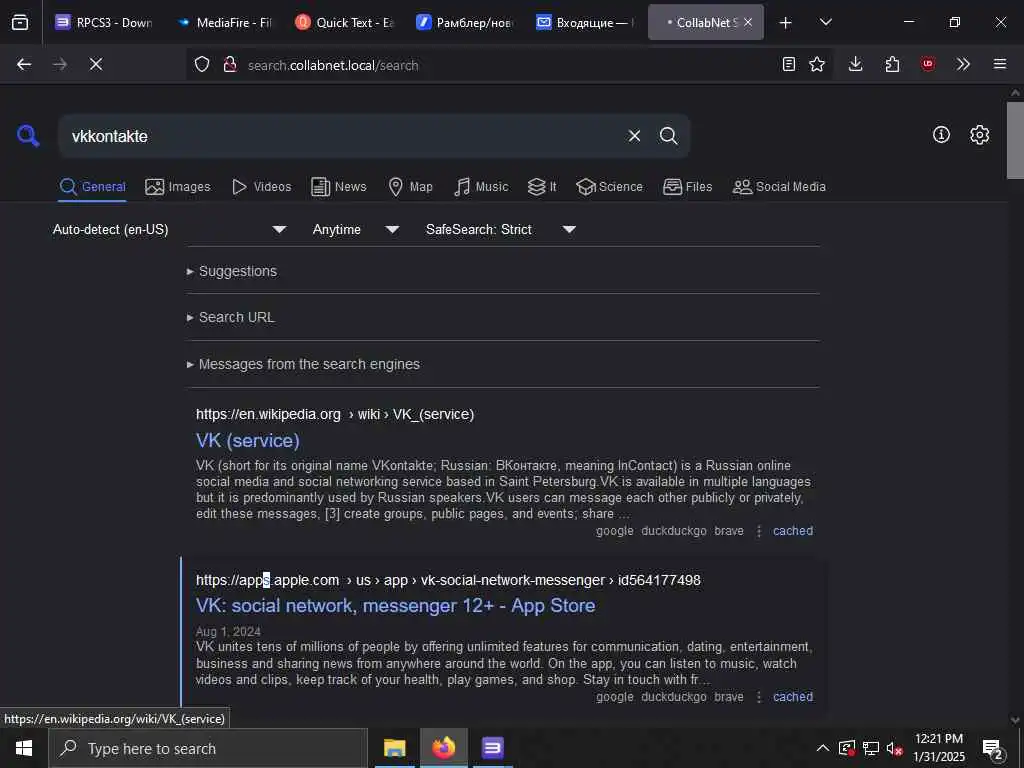The width and height of the screenshot is (1024, 768).
Task: Click the apps.apple.com result URL
Action: click(448, 580)
